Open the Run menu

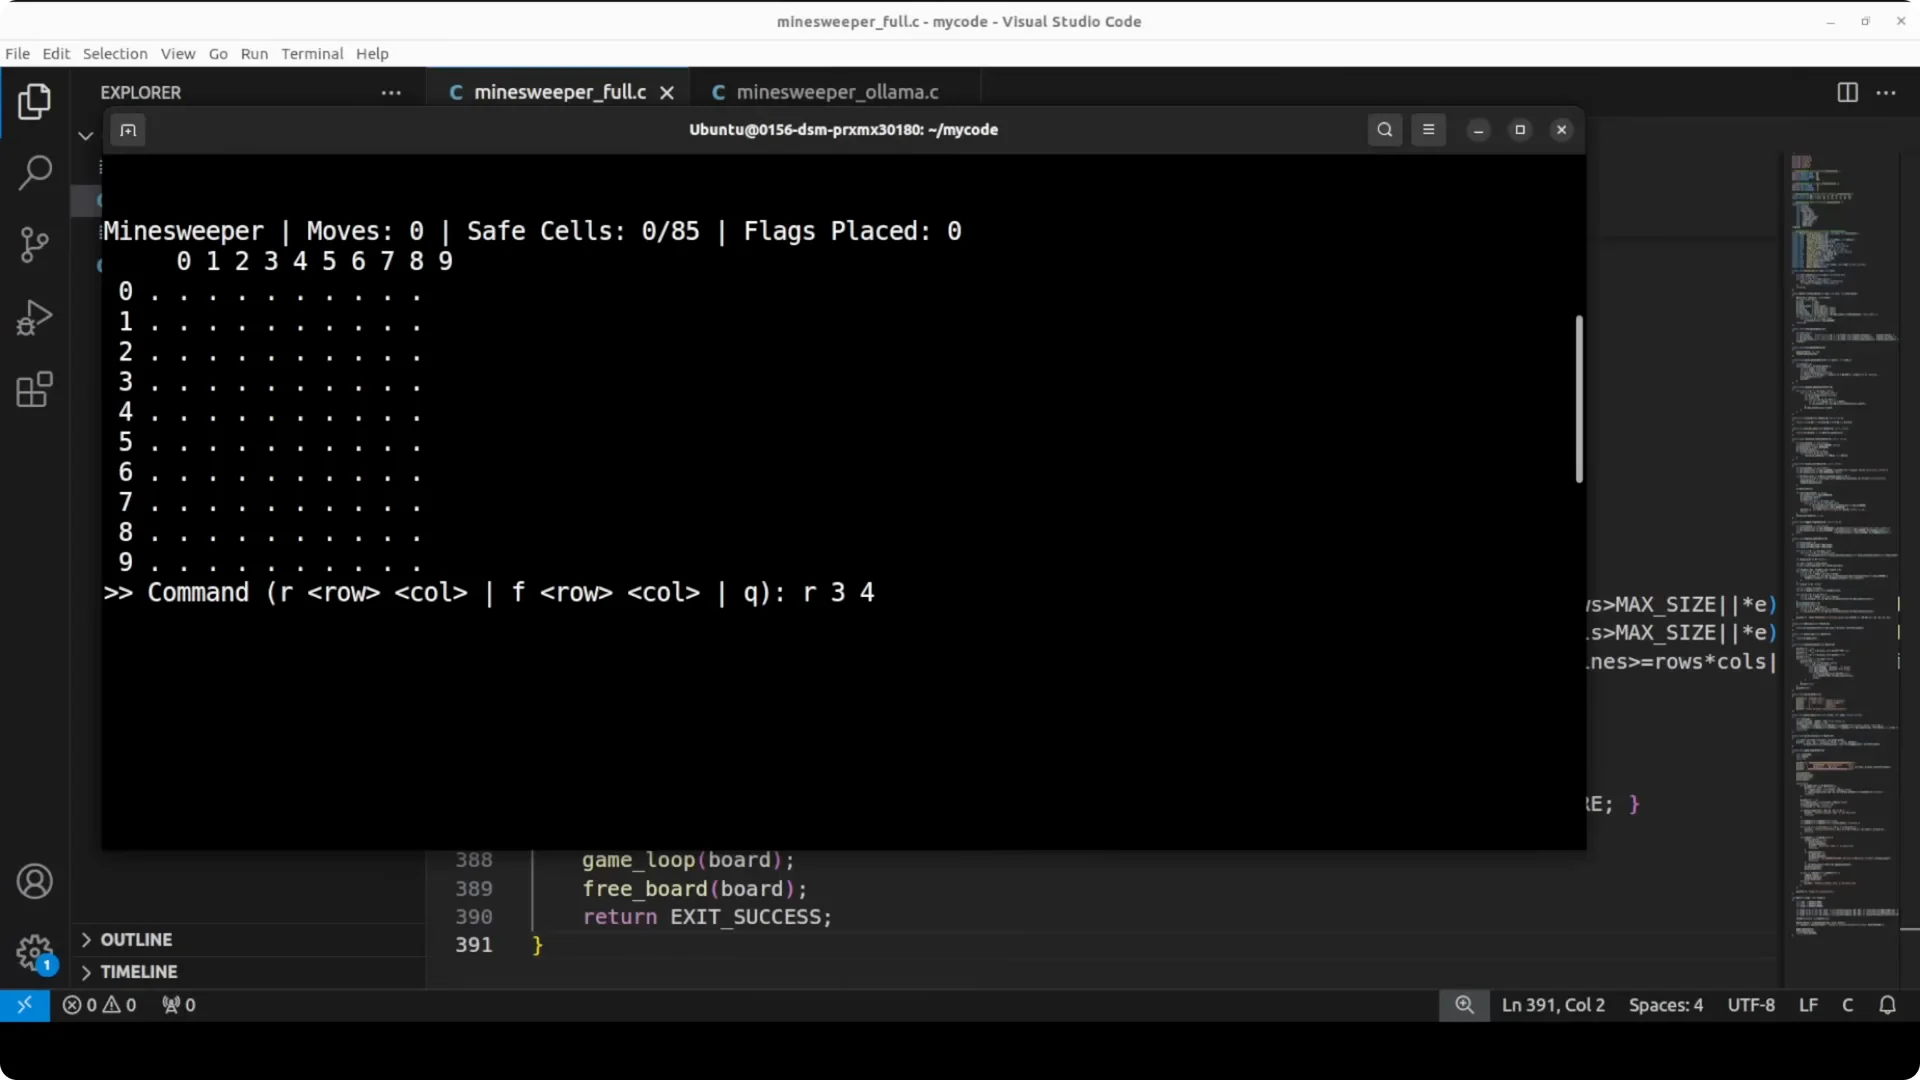254,54
